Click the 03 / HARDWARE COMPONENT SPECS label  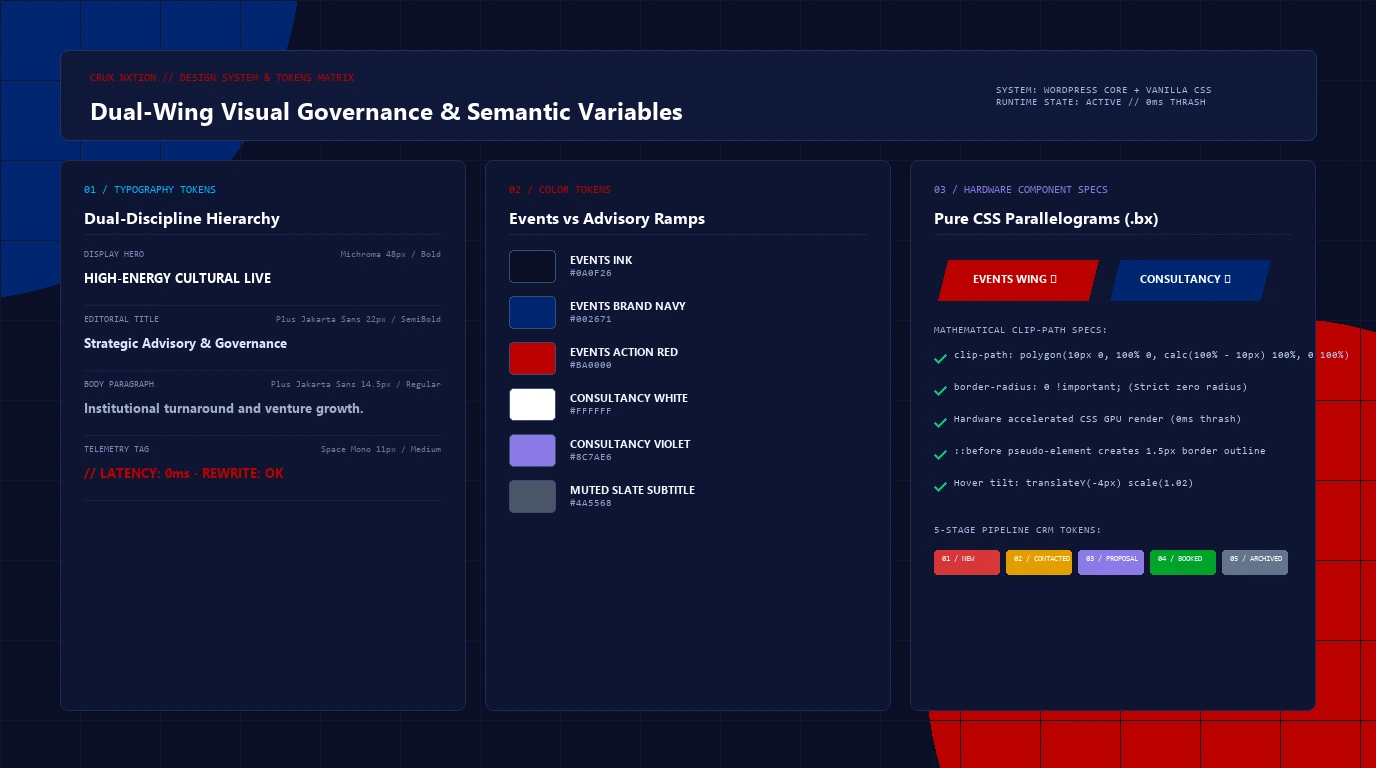click(1021, 190)
